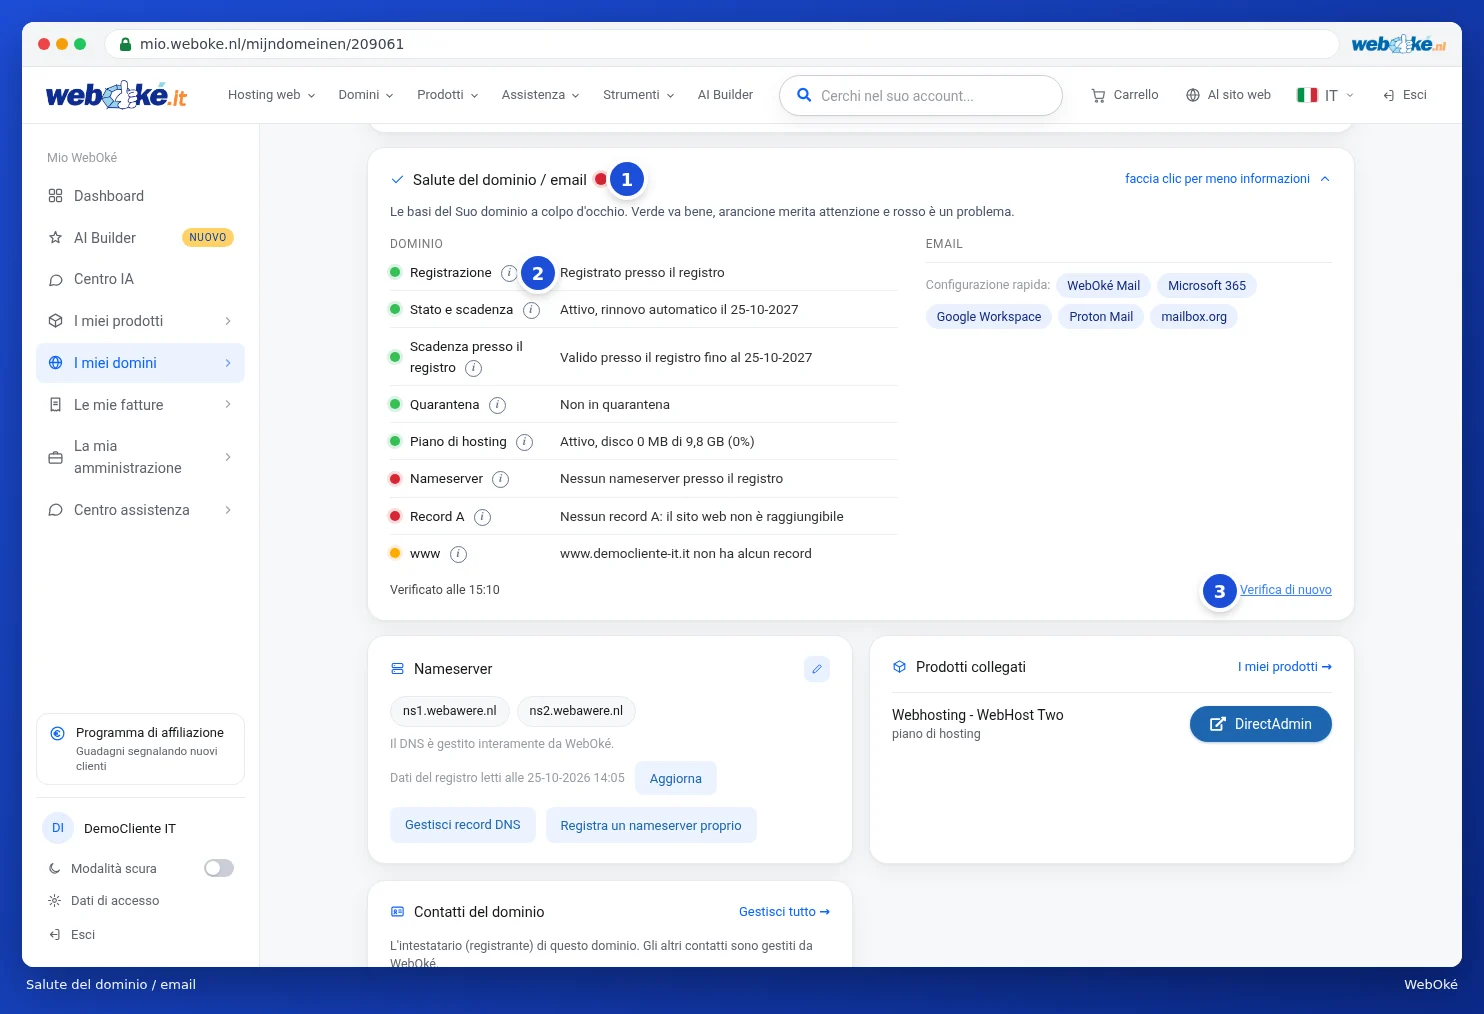Click the shopping cart Carrello icon
Viewport: 1484px width, 1014px height.
point(1098,95)
